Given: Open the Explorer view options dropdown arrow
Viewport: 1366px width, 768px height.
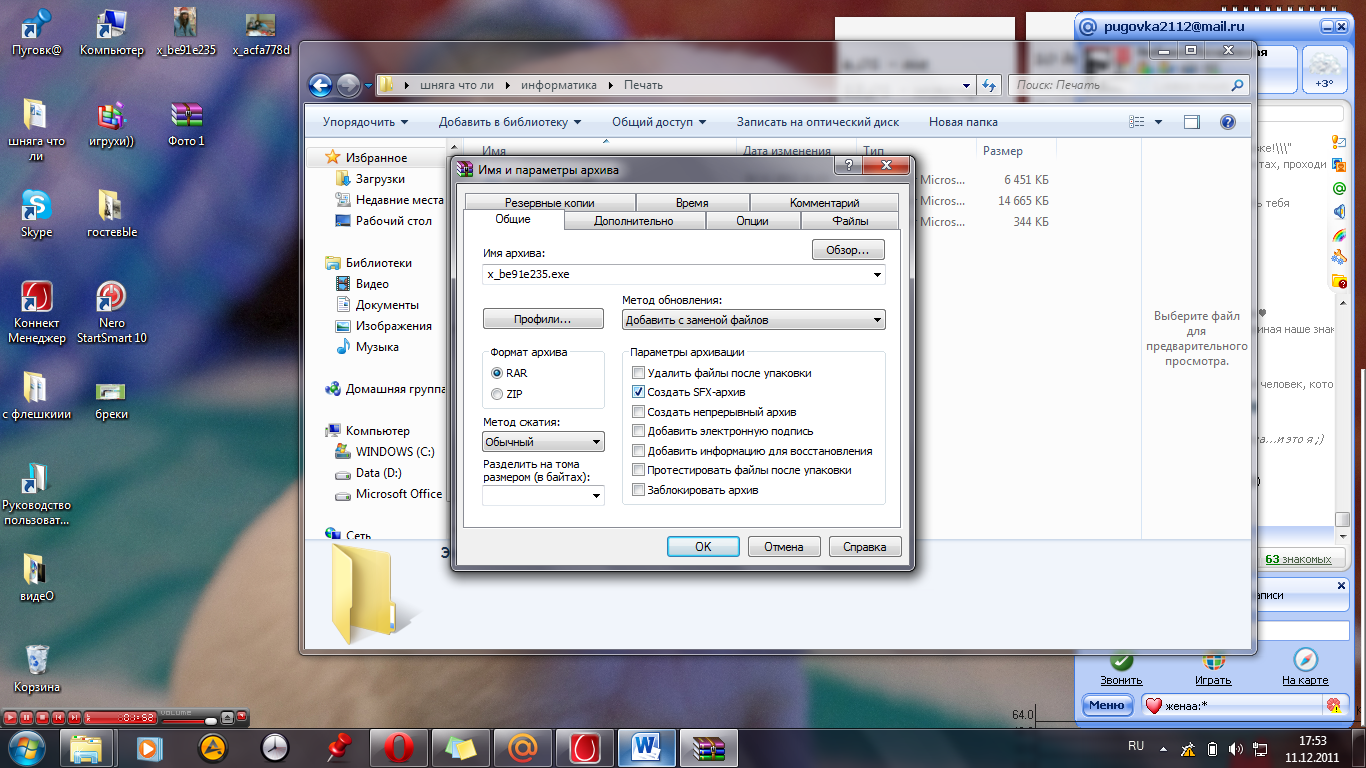Looking at the screenshot, I should pyautogui.click(x=1158, y=122).
